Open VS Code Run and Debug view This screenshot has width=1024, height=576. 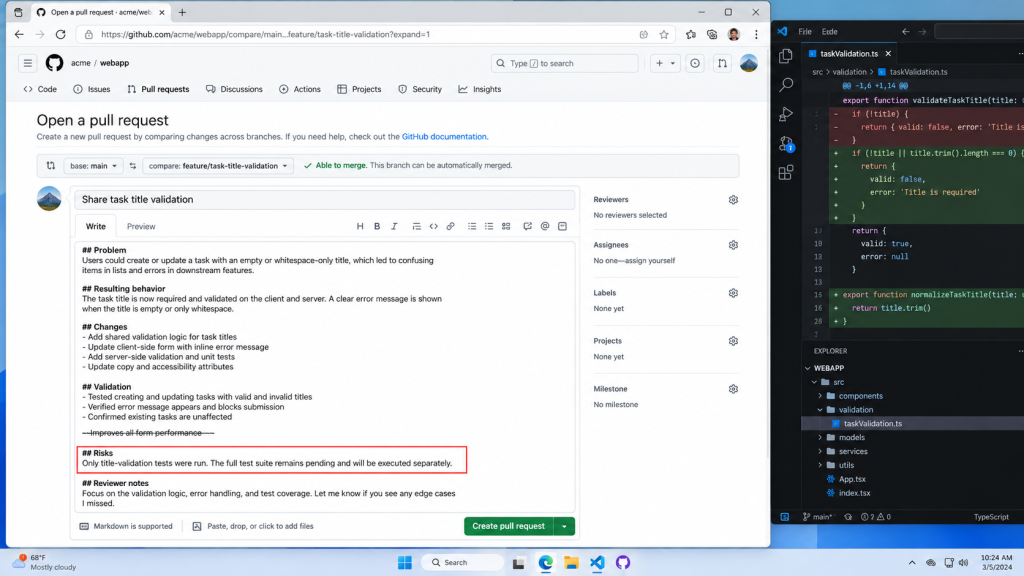tap(786, 114)
